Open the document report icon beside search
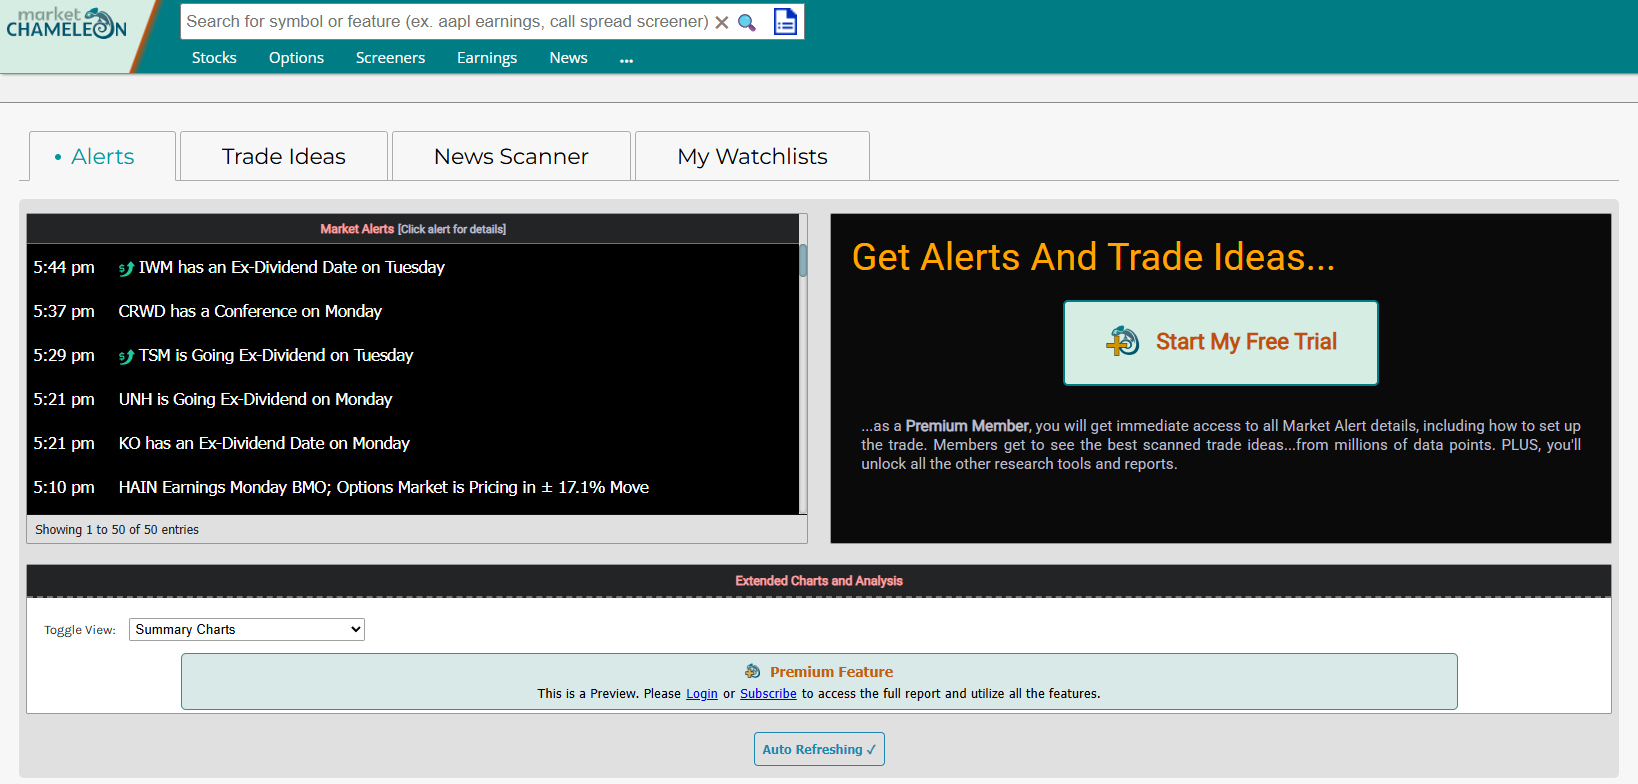1638x784 pixels. click(x=786, y=22)
